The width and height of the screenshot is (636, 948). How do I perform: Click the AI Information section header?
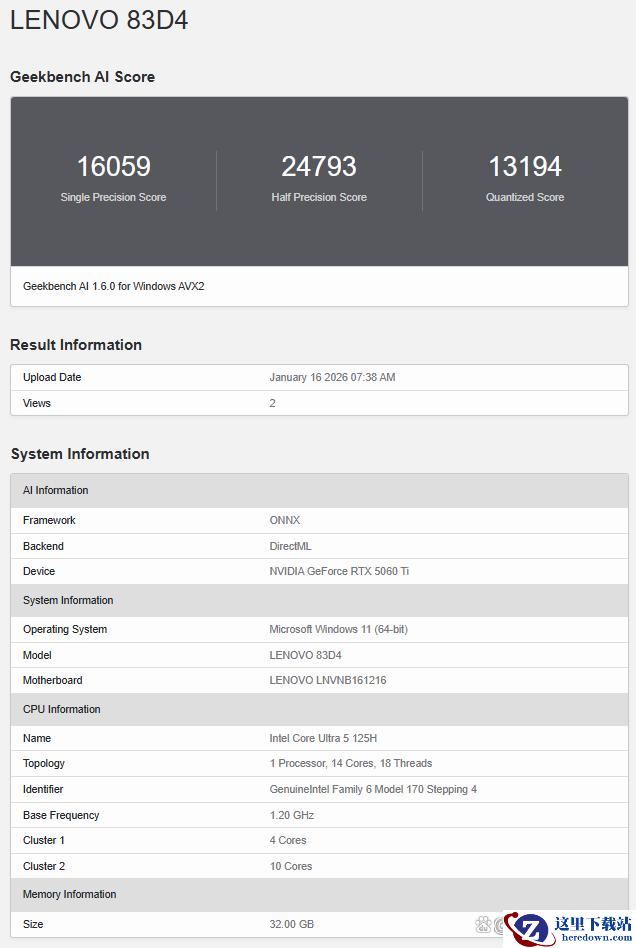tap(56, 490)
